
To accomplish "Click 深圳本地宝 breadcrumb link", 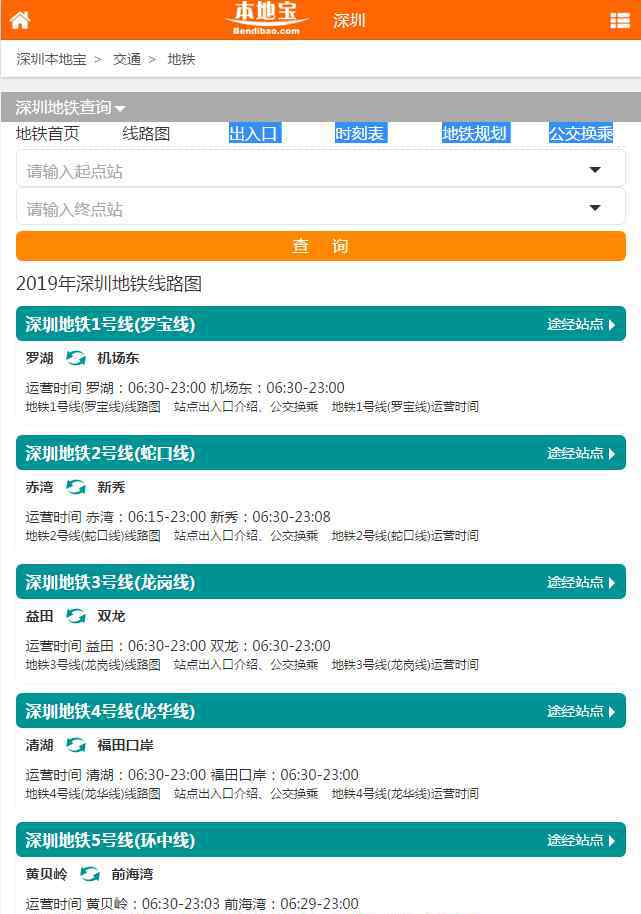I will click(x=51, y=59).
